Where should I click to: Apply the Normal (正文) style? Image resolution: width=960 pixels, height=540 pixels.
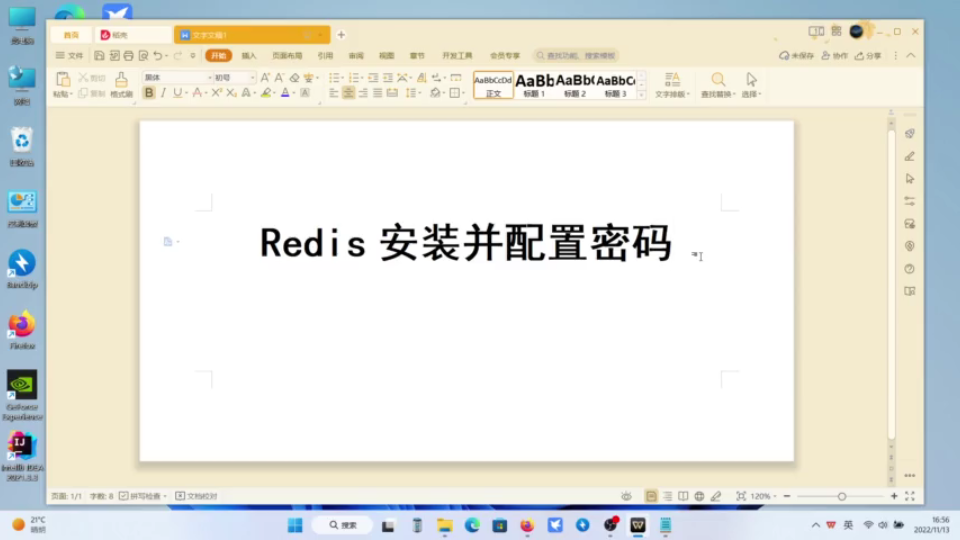click(x=493, y=85)
